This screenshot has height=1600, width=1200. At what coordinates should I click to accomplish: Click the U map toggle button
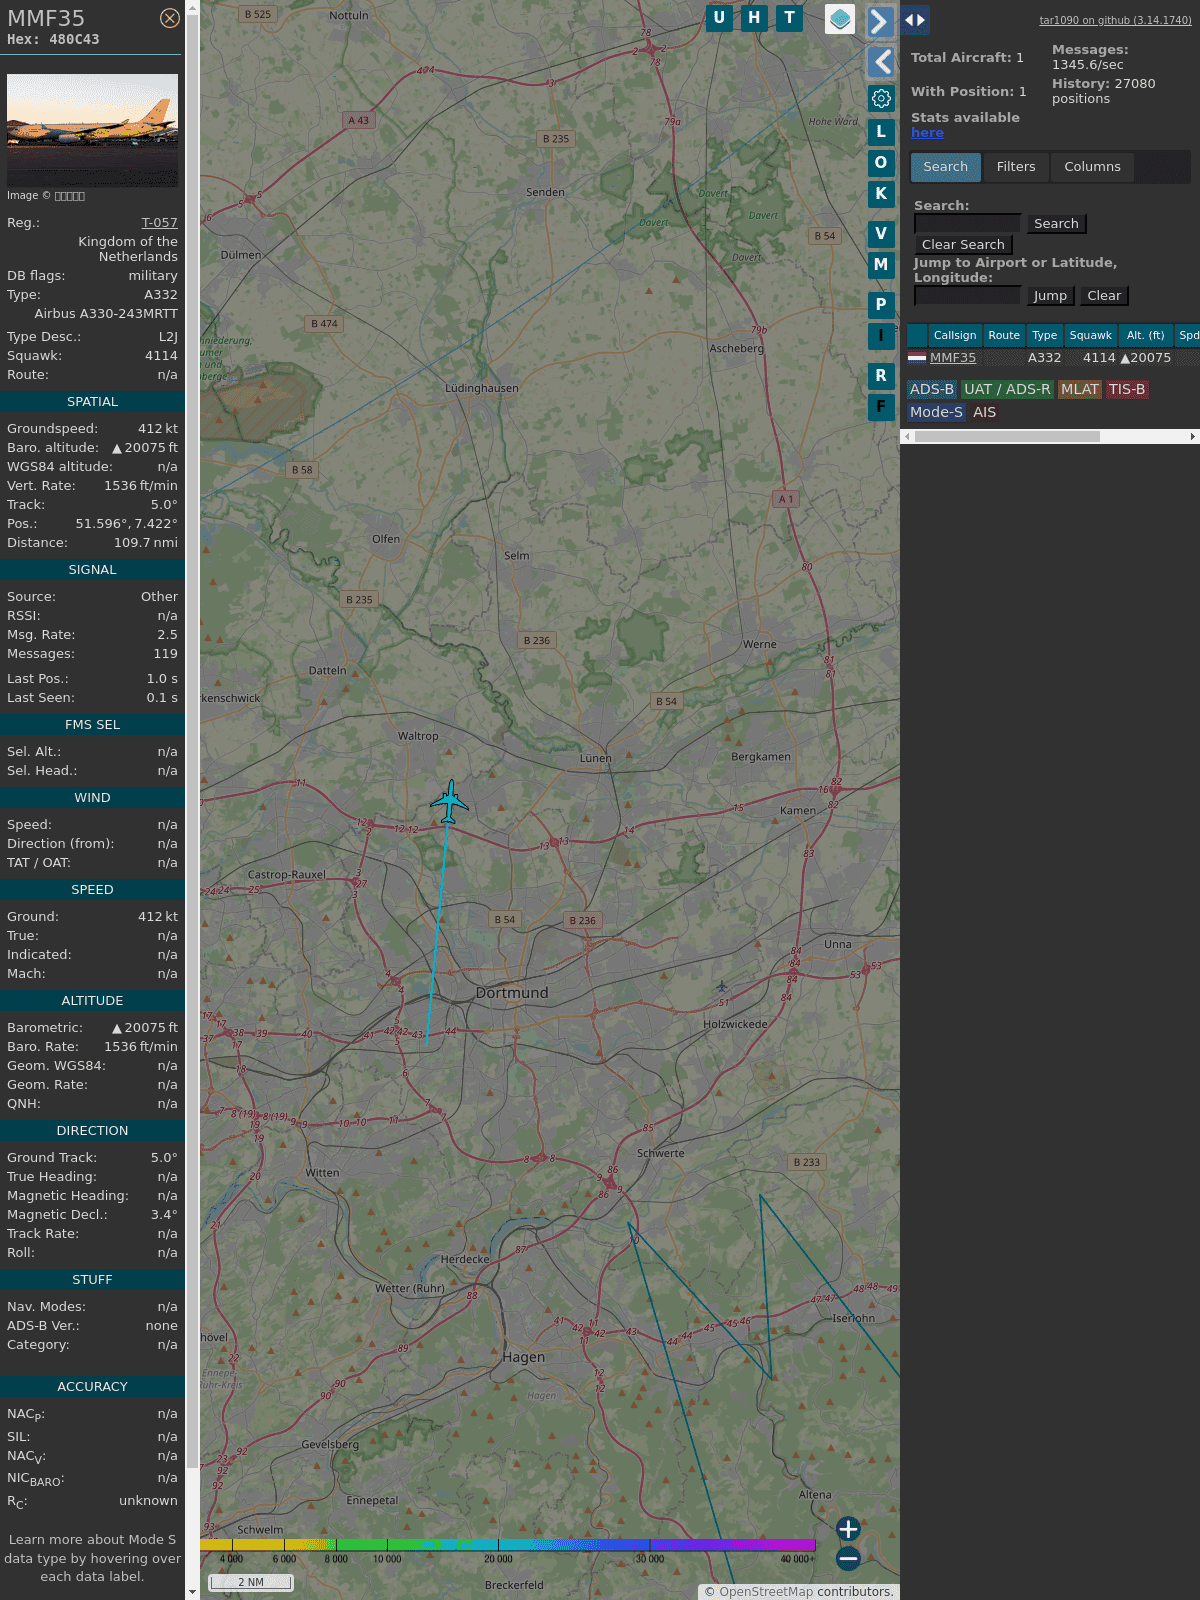(719, 18)
